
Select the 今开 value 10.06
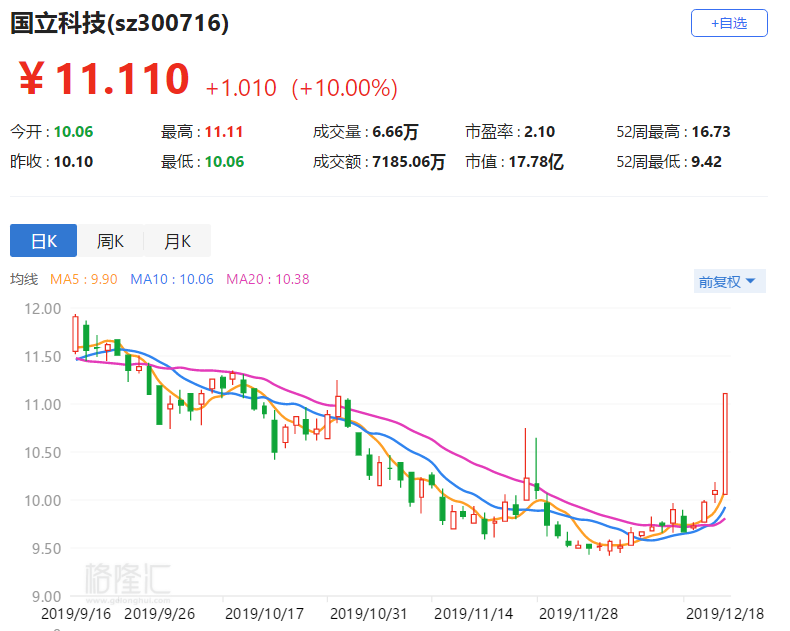74,132
